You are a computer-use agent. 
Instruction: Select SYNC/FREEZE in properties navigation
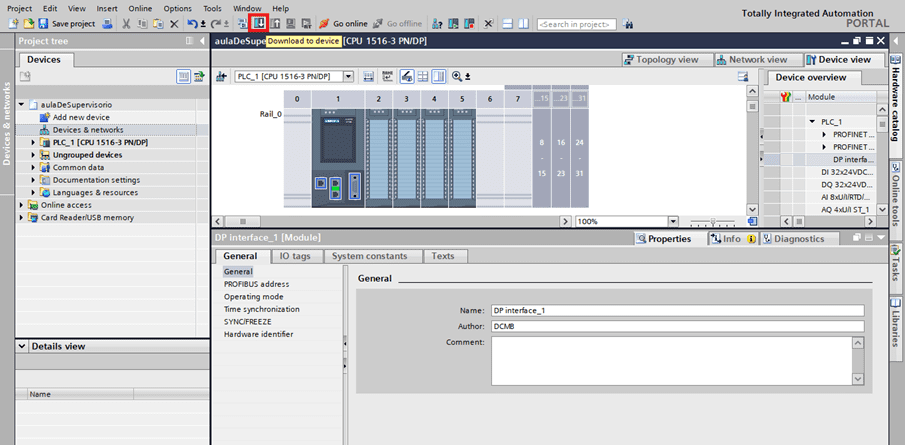(248, 322)
